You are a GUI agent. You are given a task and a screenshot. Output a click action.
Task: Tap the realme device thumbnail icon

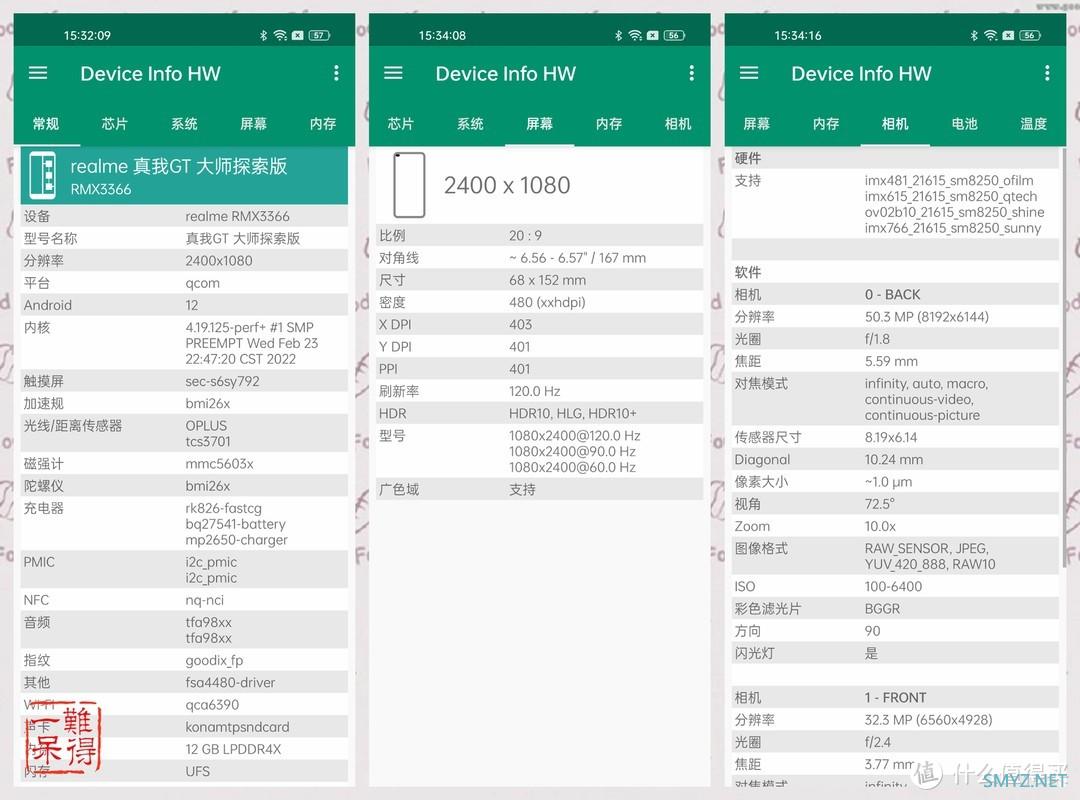tap(43, 175)
